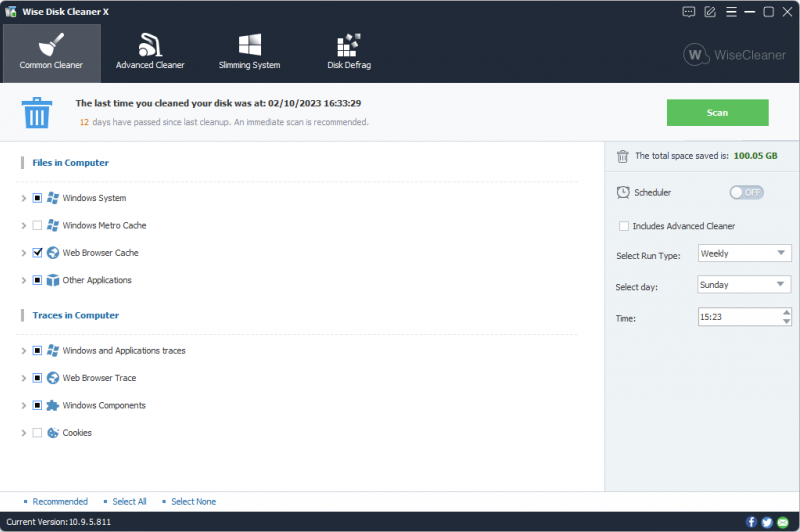Open the Select day dropdown
This screenshot has width=800, height=532.
[744, 285]
